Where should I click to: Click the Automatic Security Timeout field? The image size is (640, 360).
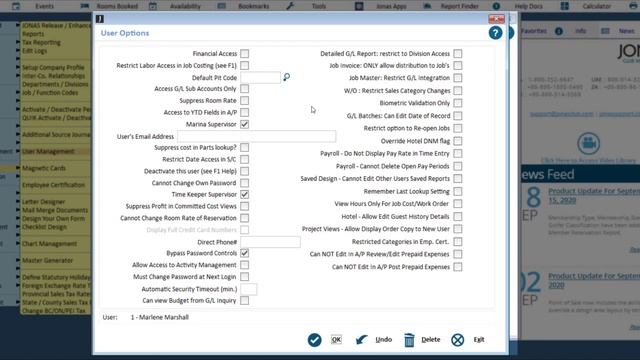pos(249,289)
